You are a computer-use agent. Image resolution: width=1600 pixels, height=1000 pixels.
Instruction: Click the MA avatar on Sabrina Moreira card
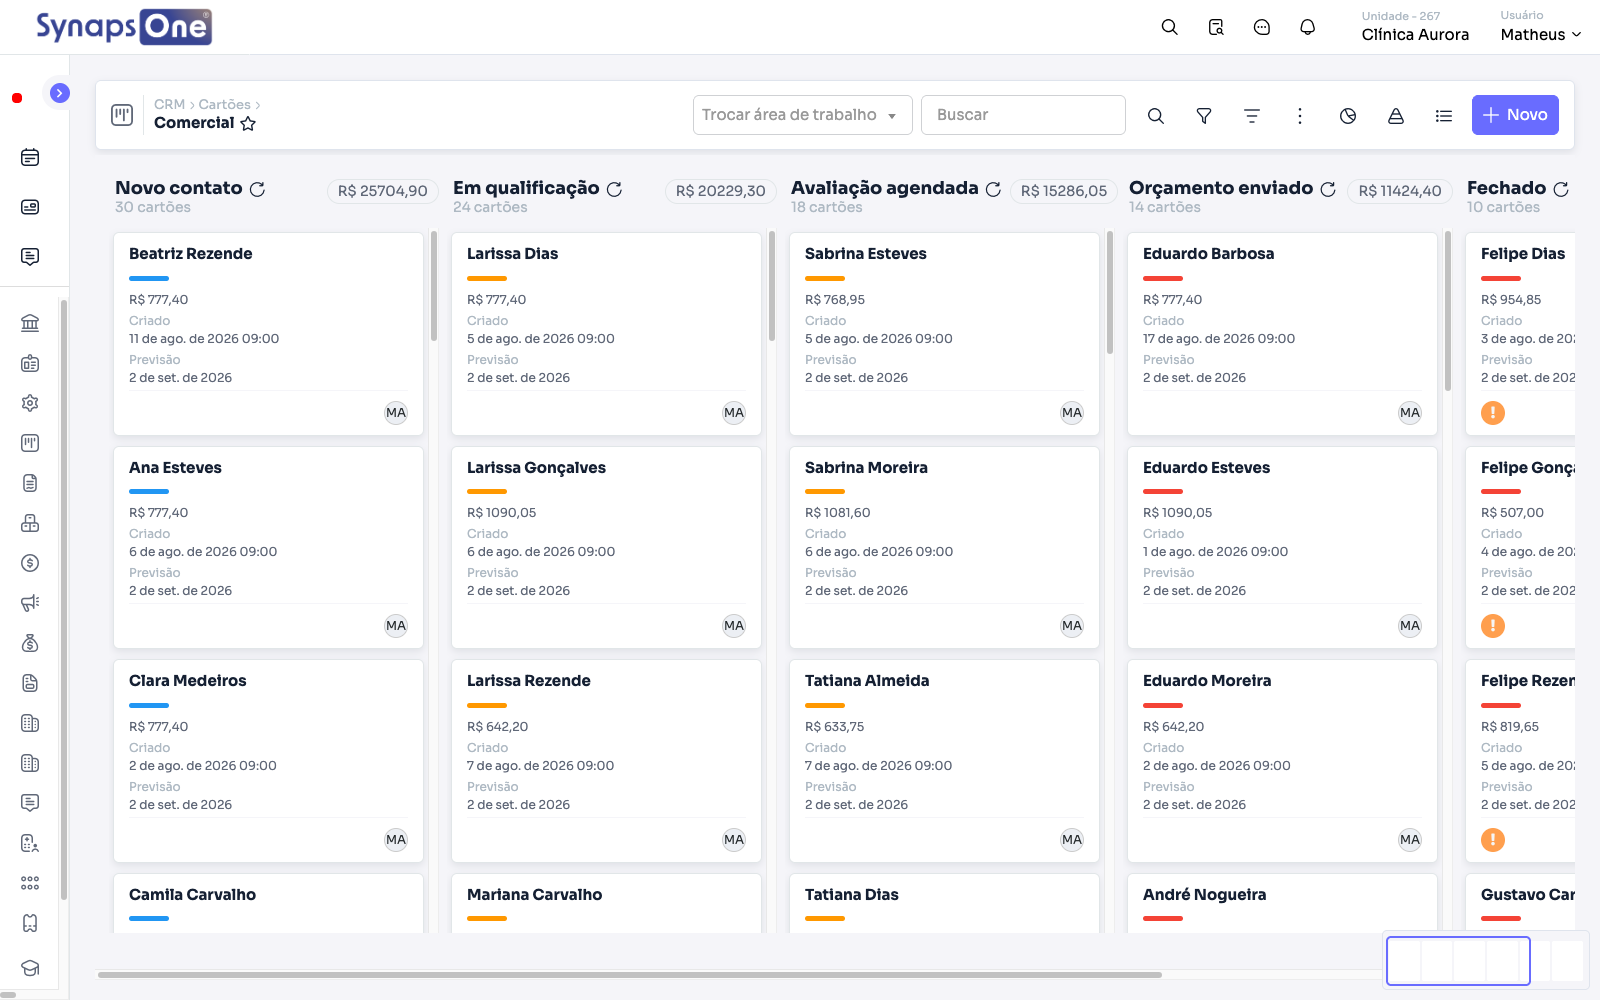click(1072, 626)
